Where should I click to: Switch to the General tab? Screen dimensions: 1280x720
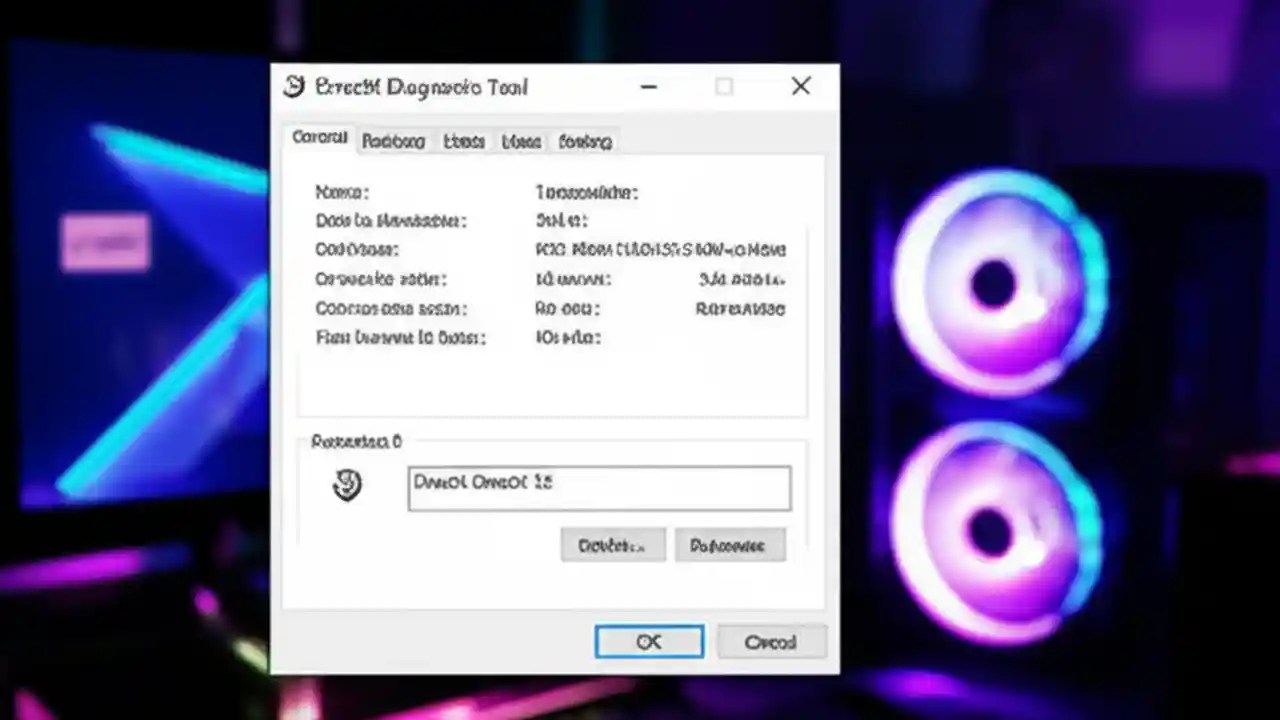[x=318, y=138]
